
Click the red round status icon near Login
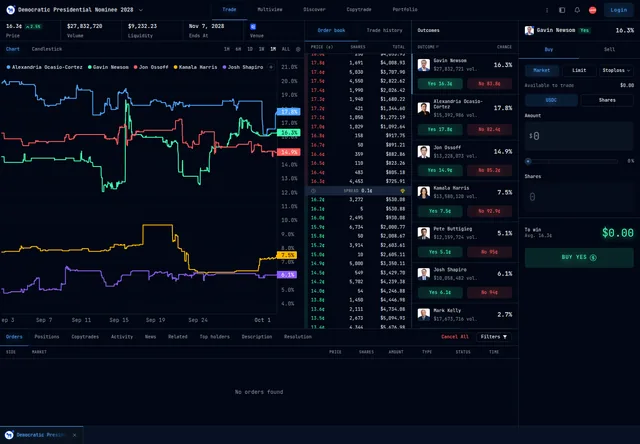click(x=593, y=10)
